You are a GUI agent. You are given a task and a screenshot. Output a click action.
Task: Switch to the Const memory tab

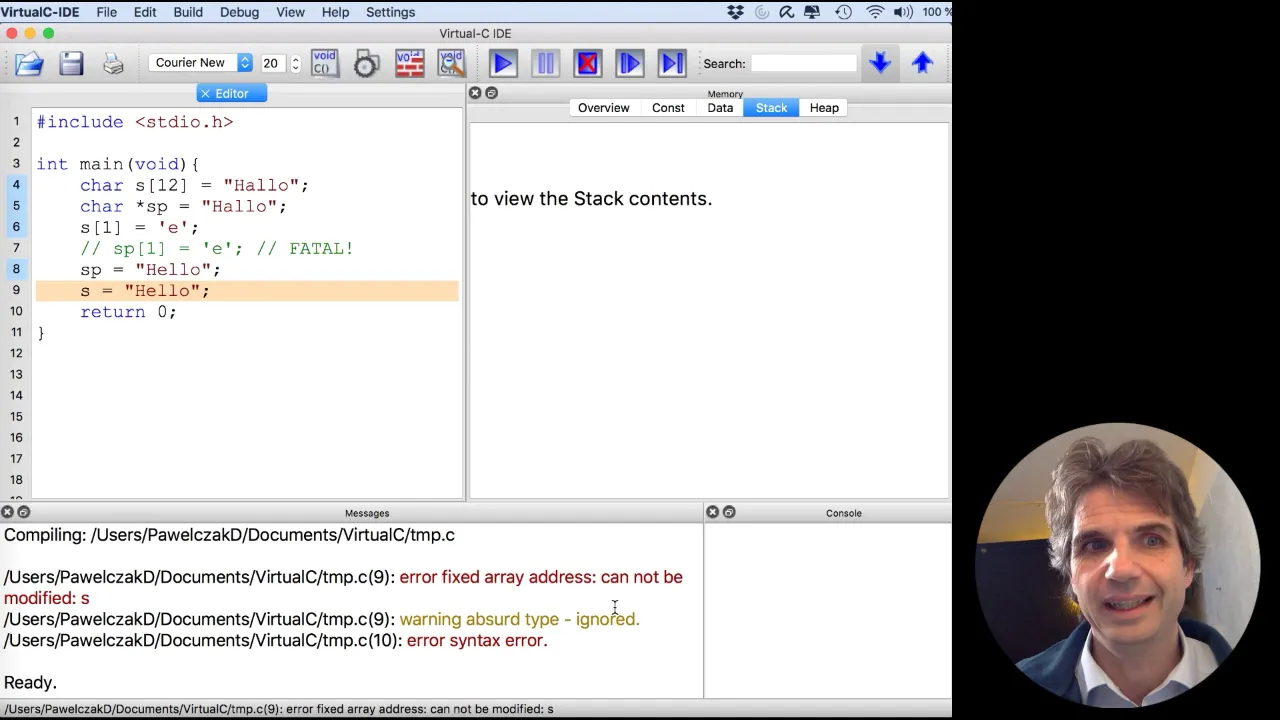pyautogui.click(x=668, y=107)
